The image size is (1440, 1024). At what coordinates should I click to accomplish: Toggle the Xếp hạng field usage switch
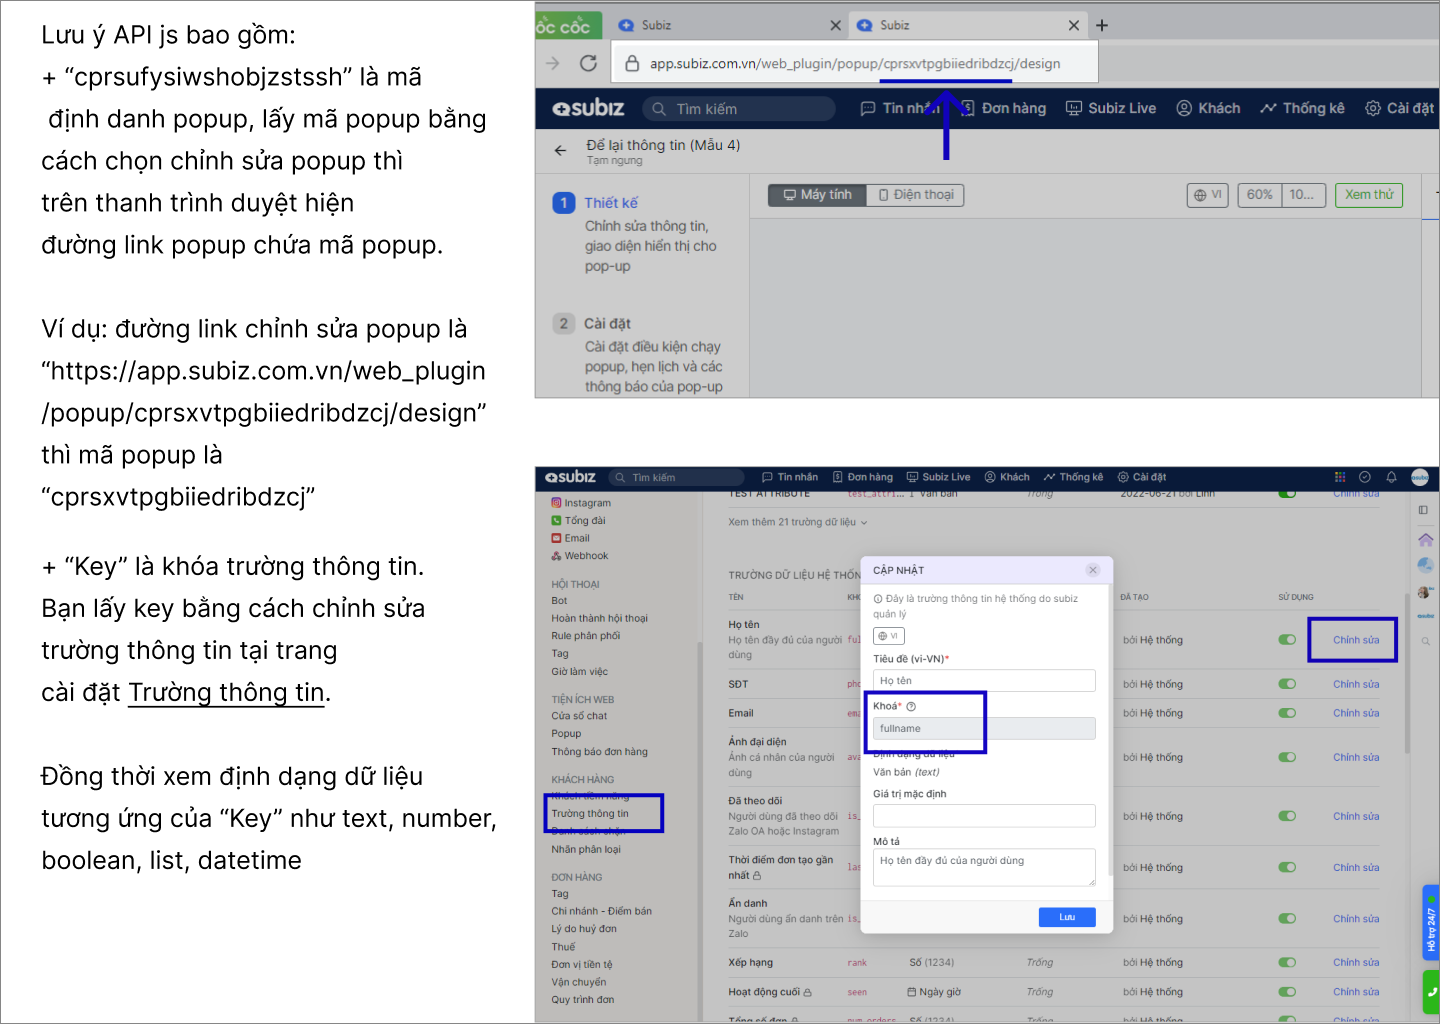pyautogui.click(x=1287, y=962)
